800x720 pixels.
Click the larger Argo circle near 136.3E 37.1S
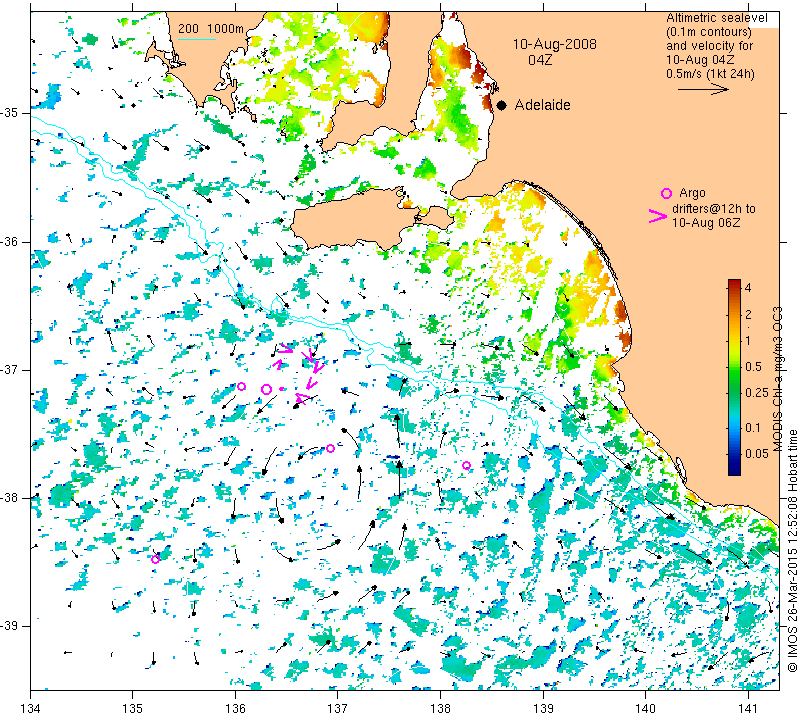pyautogui.click(x=266, y=390)
